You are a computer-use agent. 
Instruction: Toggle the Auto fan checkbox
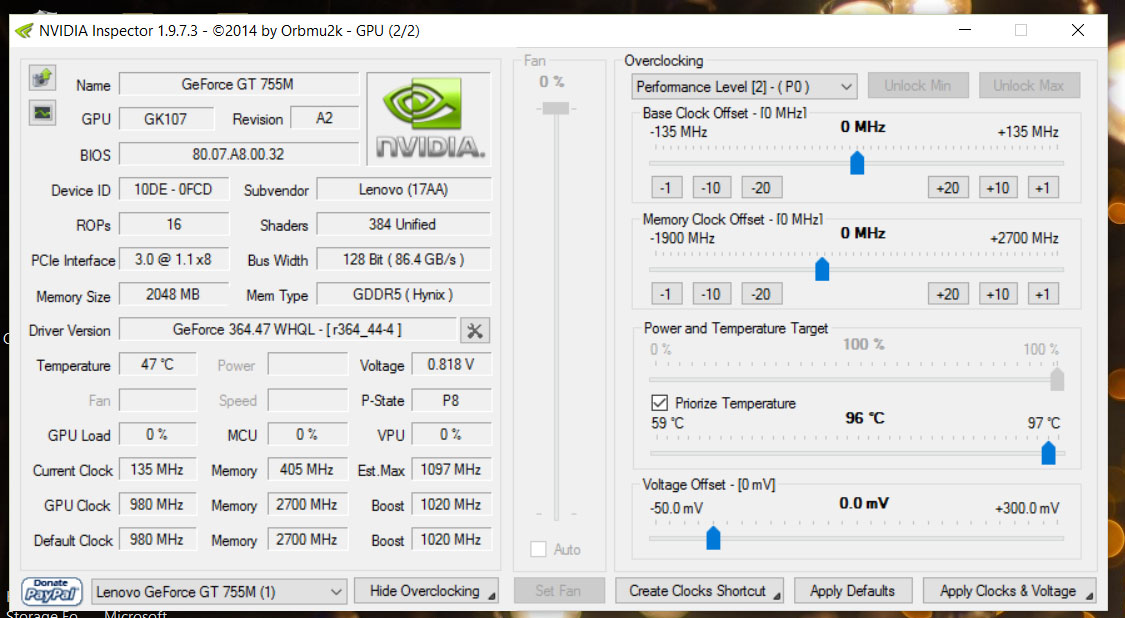pyautogui.click(x=538, y=549)
